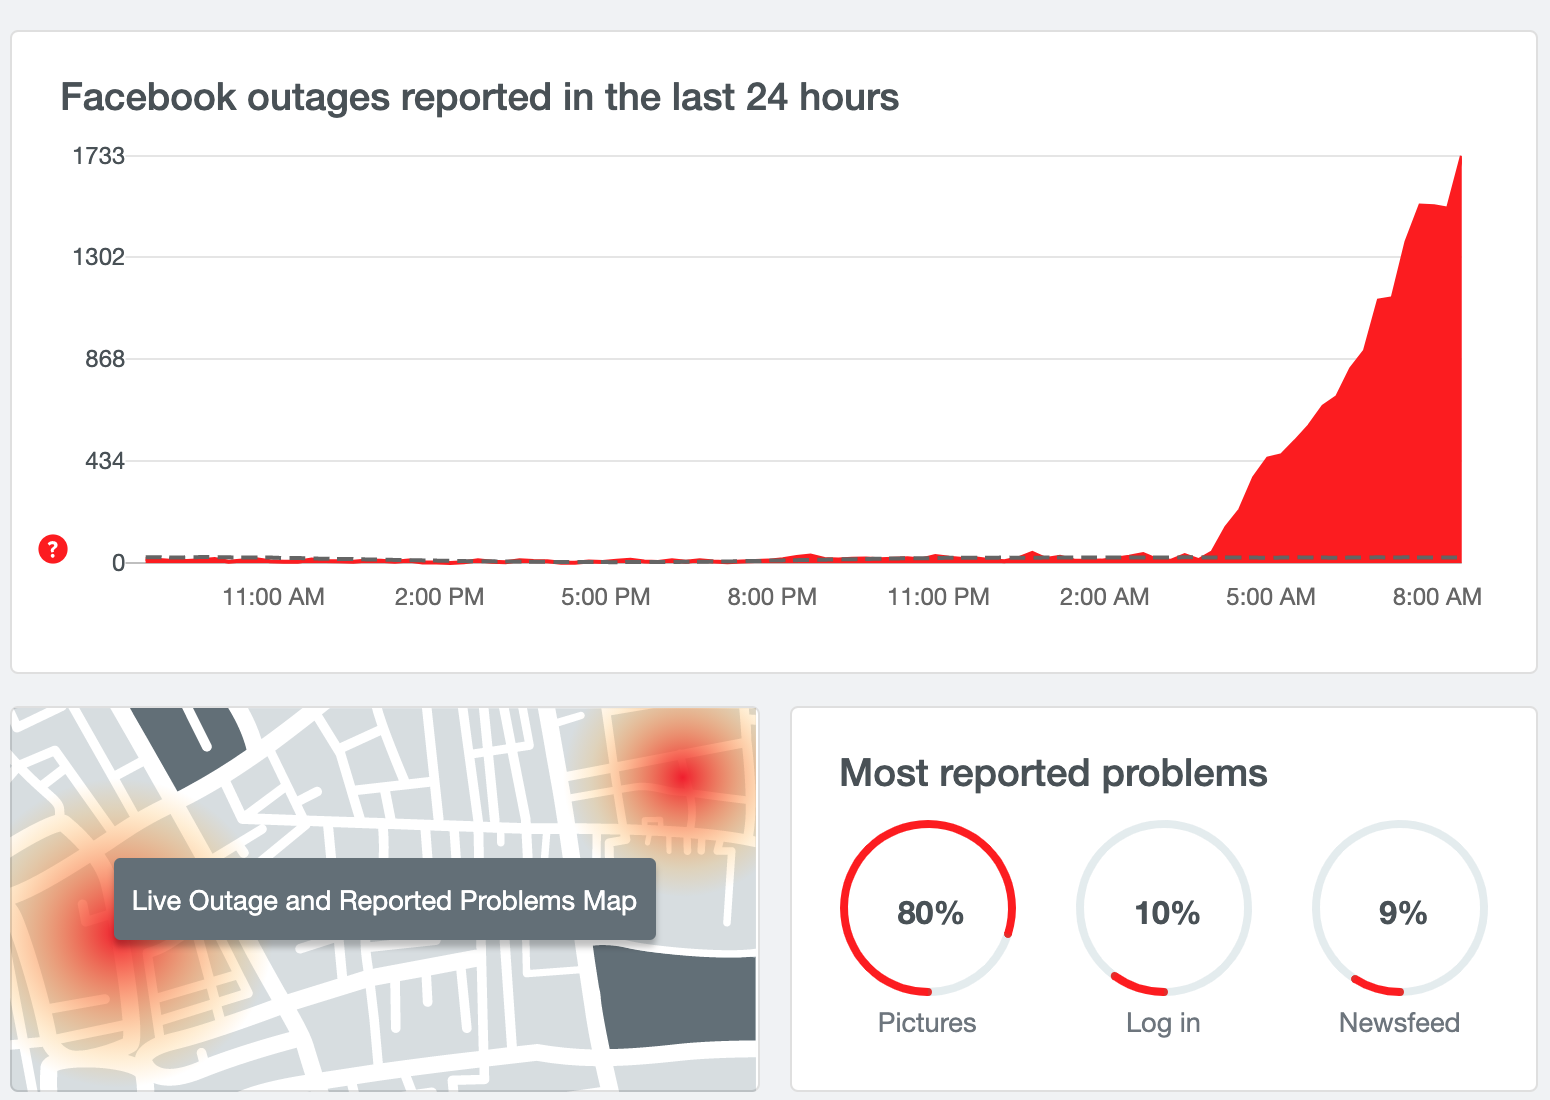The height and width of the screenshot is (1100, 1550).
Task: Click the Most reported problems heading
Action: pos(1053,773)
